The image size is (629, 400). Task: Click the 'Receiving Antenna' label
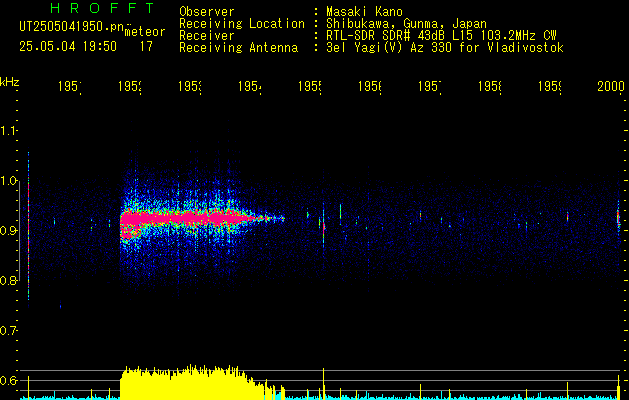click(x=239, y=48)
